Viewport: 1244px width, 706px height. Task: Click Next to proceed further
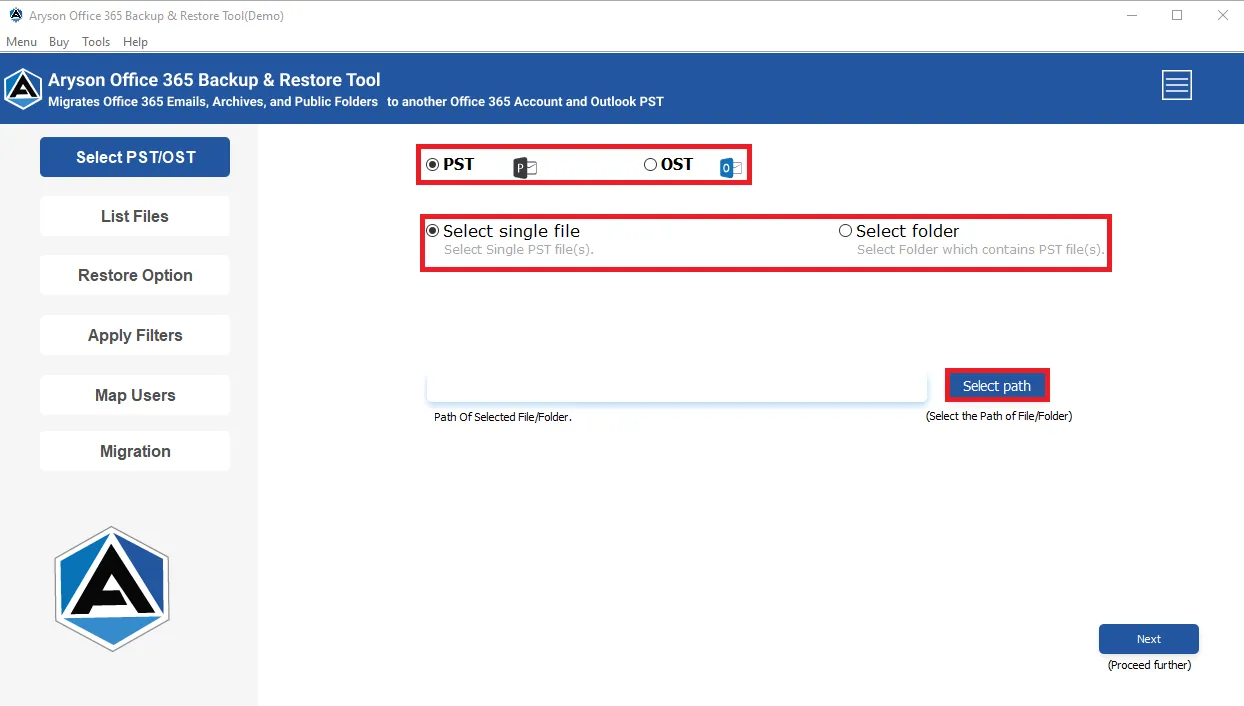pyautogui.click(x=1149, y=639)
